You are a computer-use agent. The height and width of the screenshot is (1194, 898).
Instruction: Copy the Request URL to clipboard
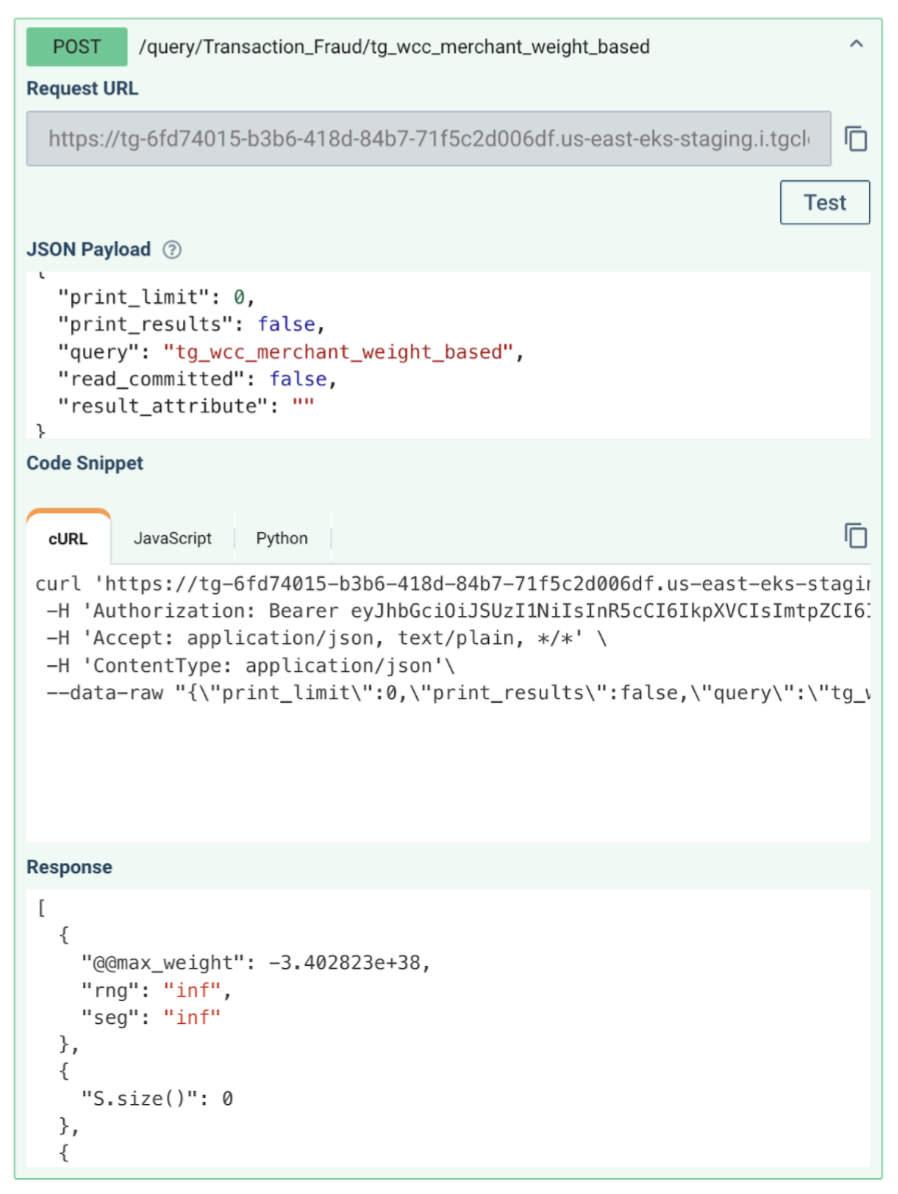(x=855, y=139)
